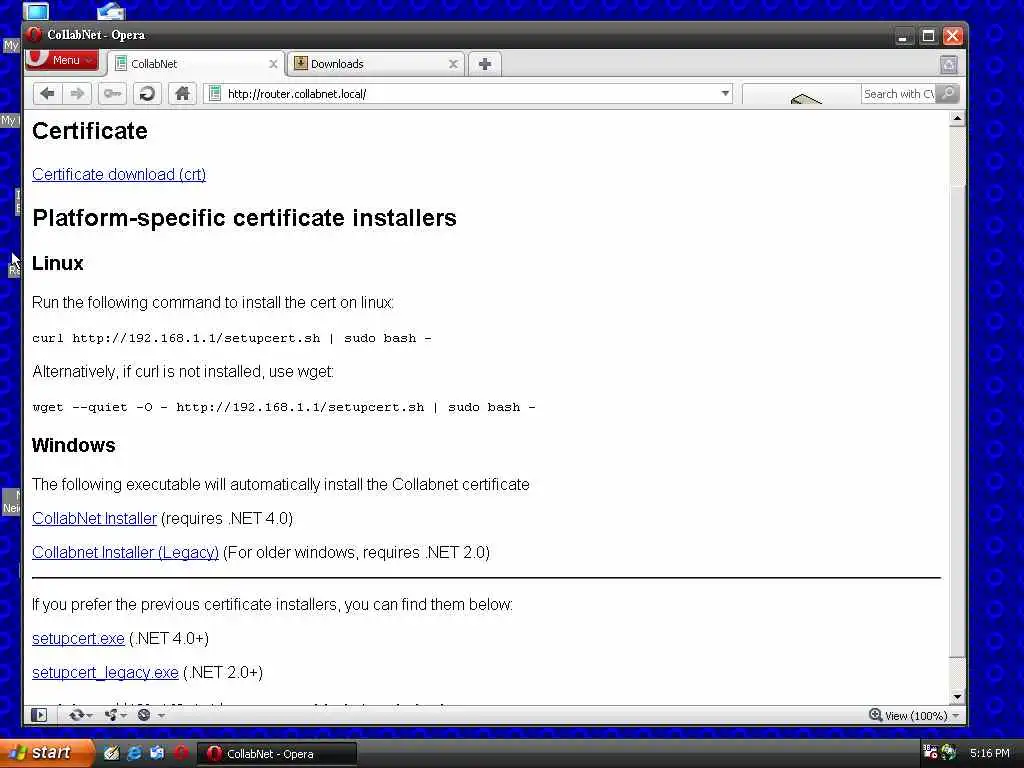
Task: Go forward with the Forward arrow button
Action: pos(76,94)
